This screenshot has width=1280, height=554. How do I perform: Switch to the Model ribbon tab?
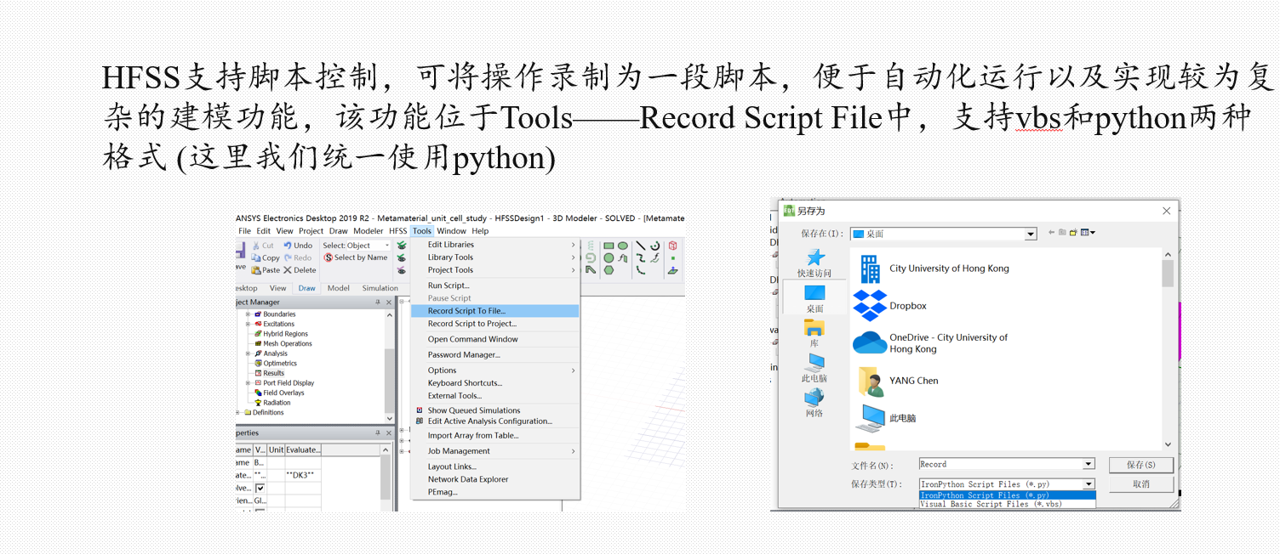click(x=338, y=288)
